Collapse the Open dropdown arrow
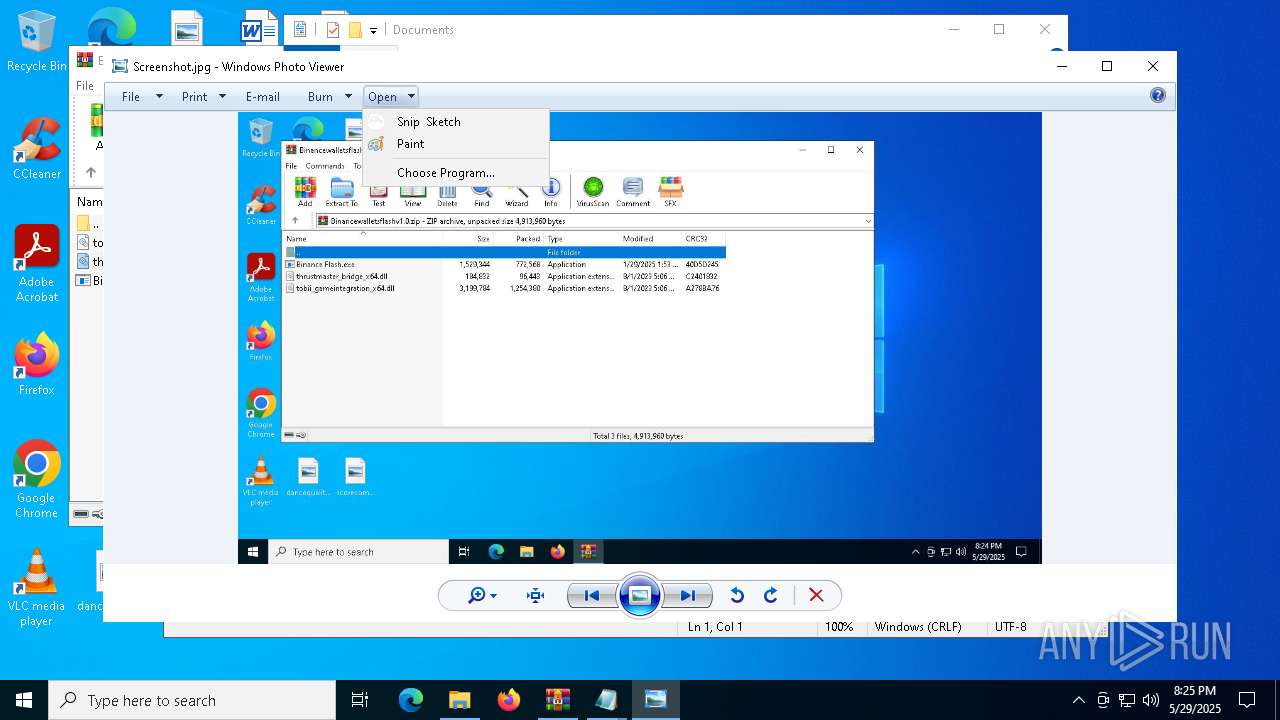1280x720 pixels. point(411,97)
